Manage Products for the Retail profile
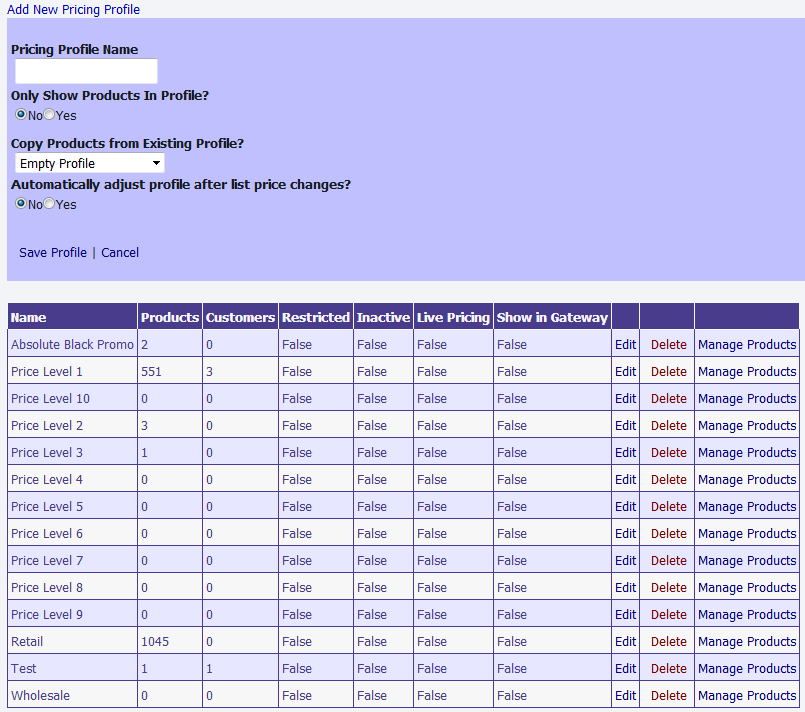Image resolution: width=805 pixels, height=712 pixels. pyautogui.click(x=747, y=642)
